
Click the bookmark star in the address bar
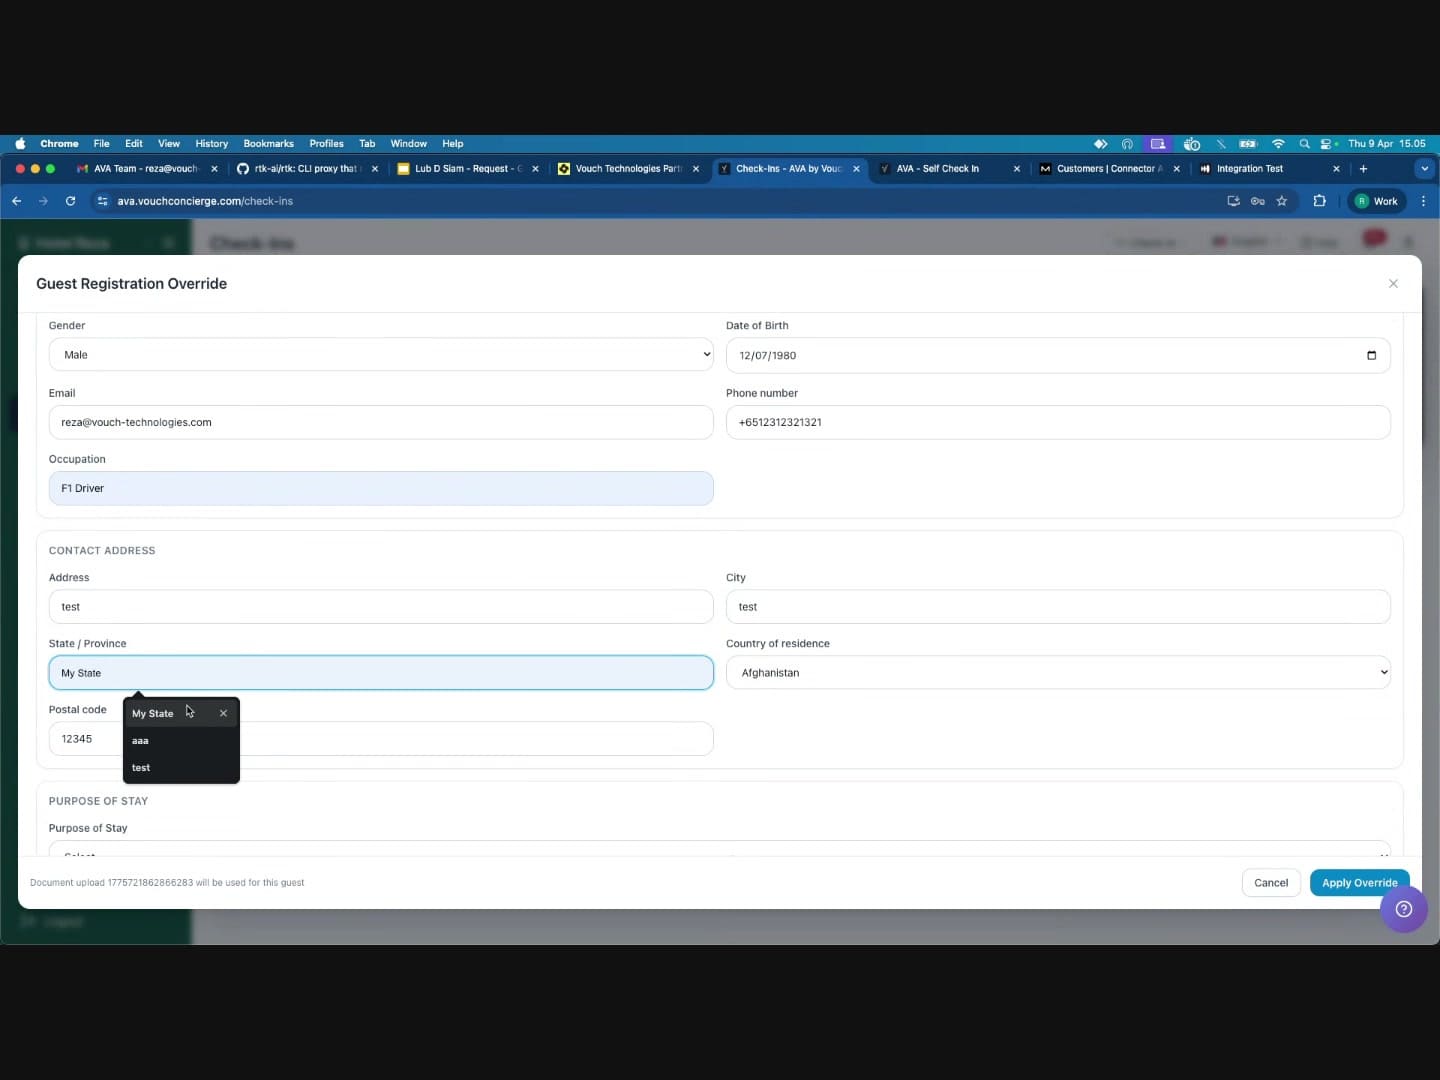(x=1282, y=201)
